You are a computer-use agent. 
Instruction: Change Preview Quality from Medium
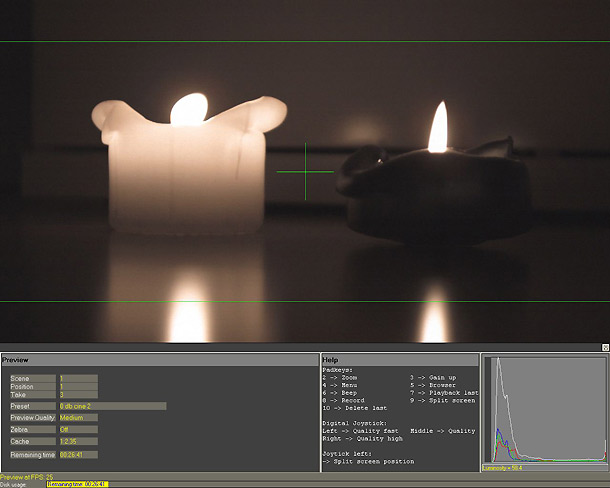[78, 418]
